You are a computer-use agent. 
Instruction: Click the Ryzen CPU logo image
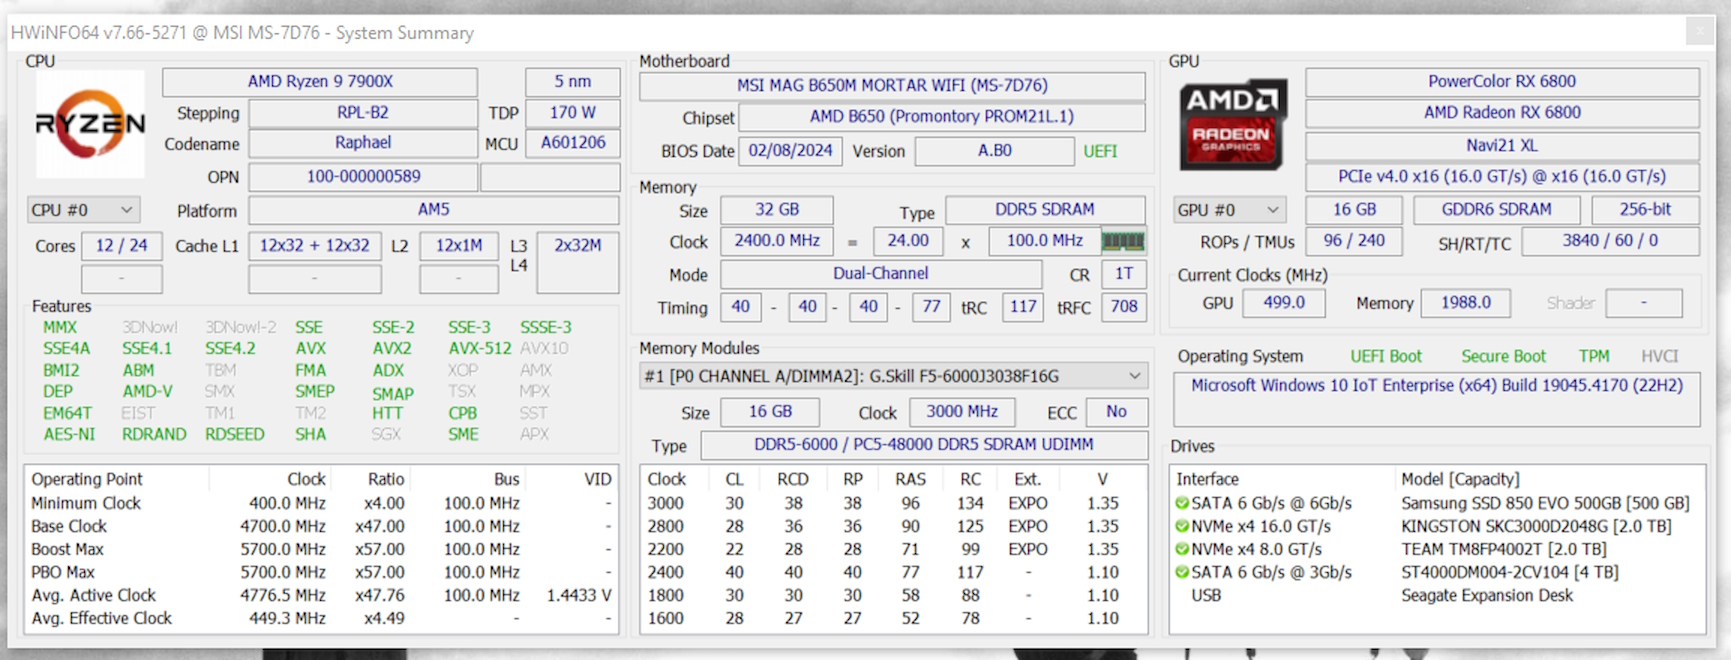(90, 124)
